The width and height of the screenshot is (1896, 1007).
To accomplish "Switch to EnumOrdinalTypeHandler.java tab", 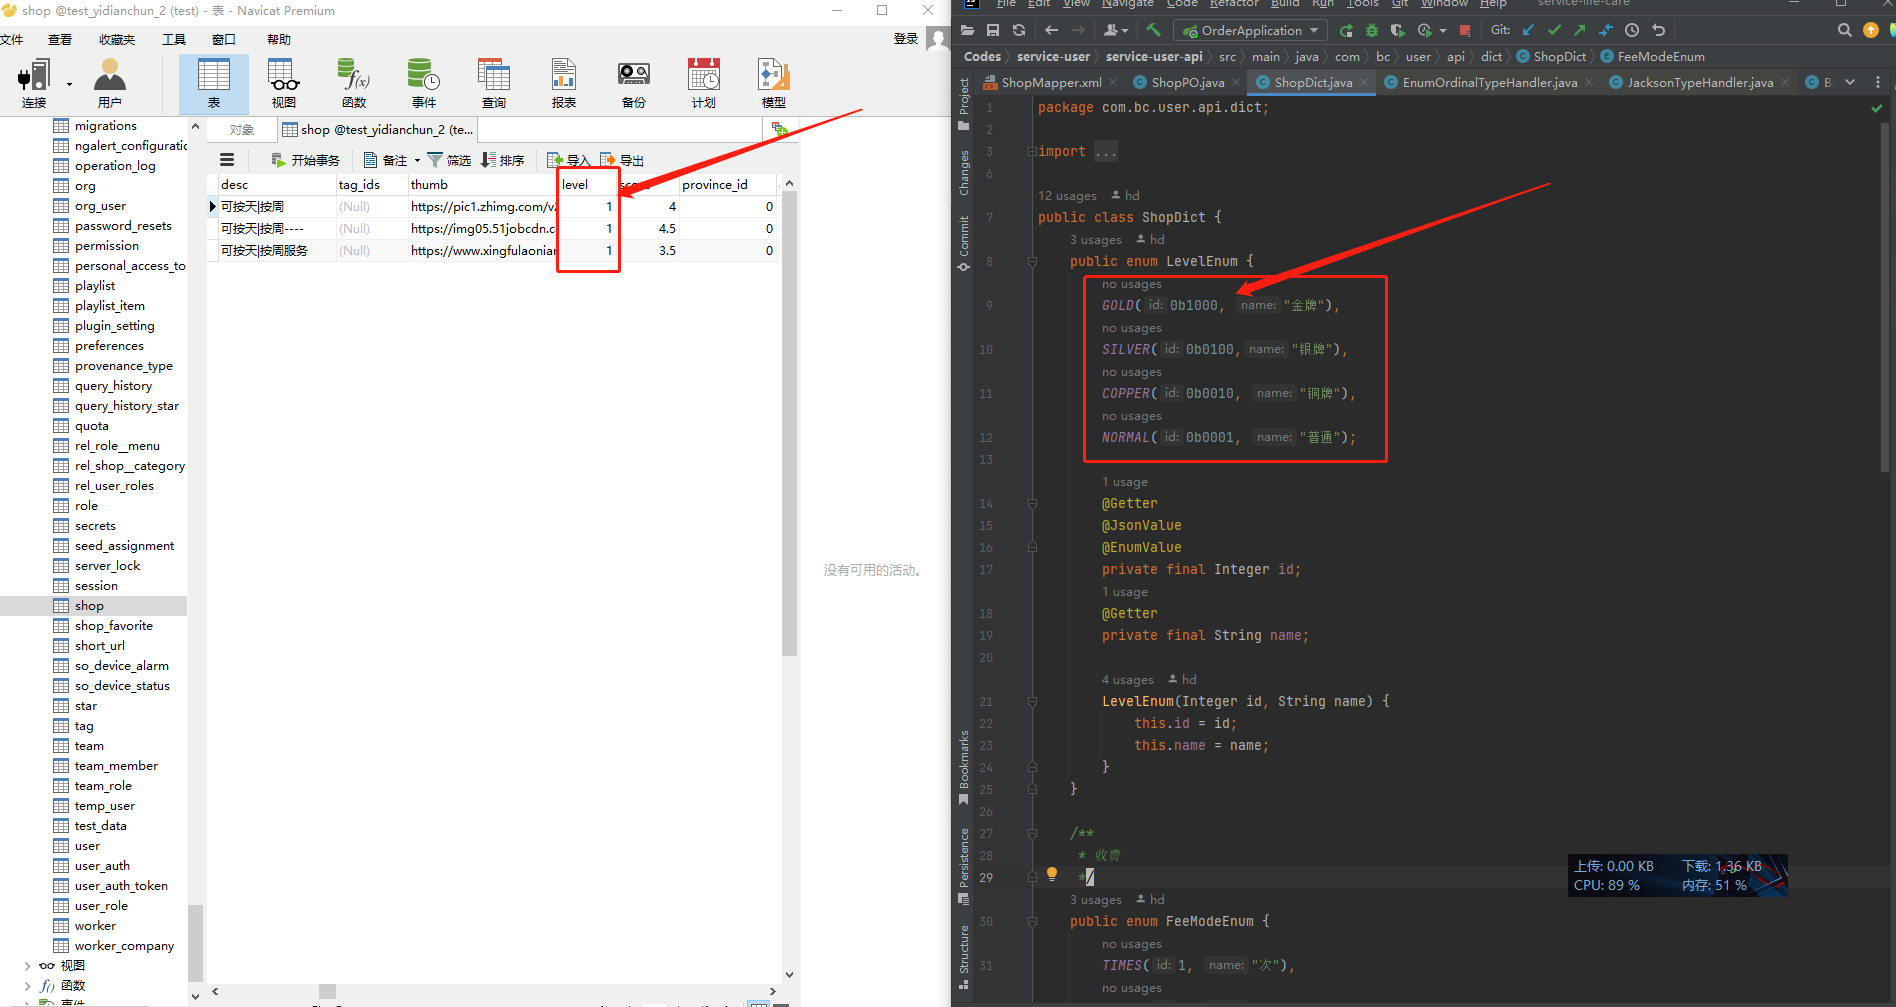I will point(1489,82).
